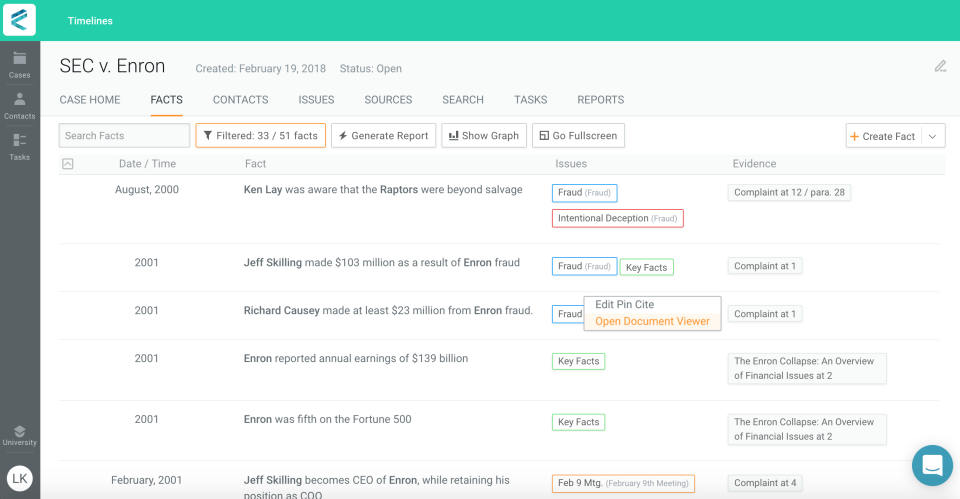960x499 pixels.
Task: Open Tasks in the left sidebar
Action: coord(20,147)
